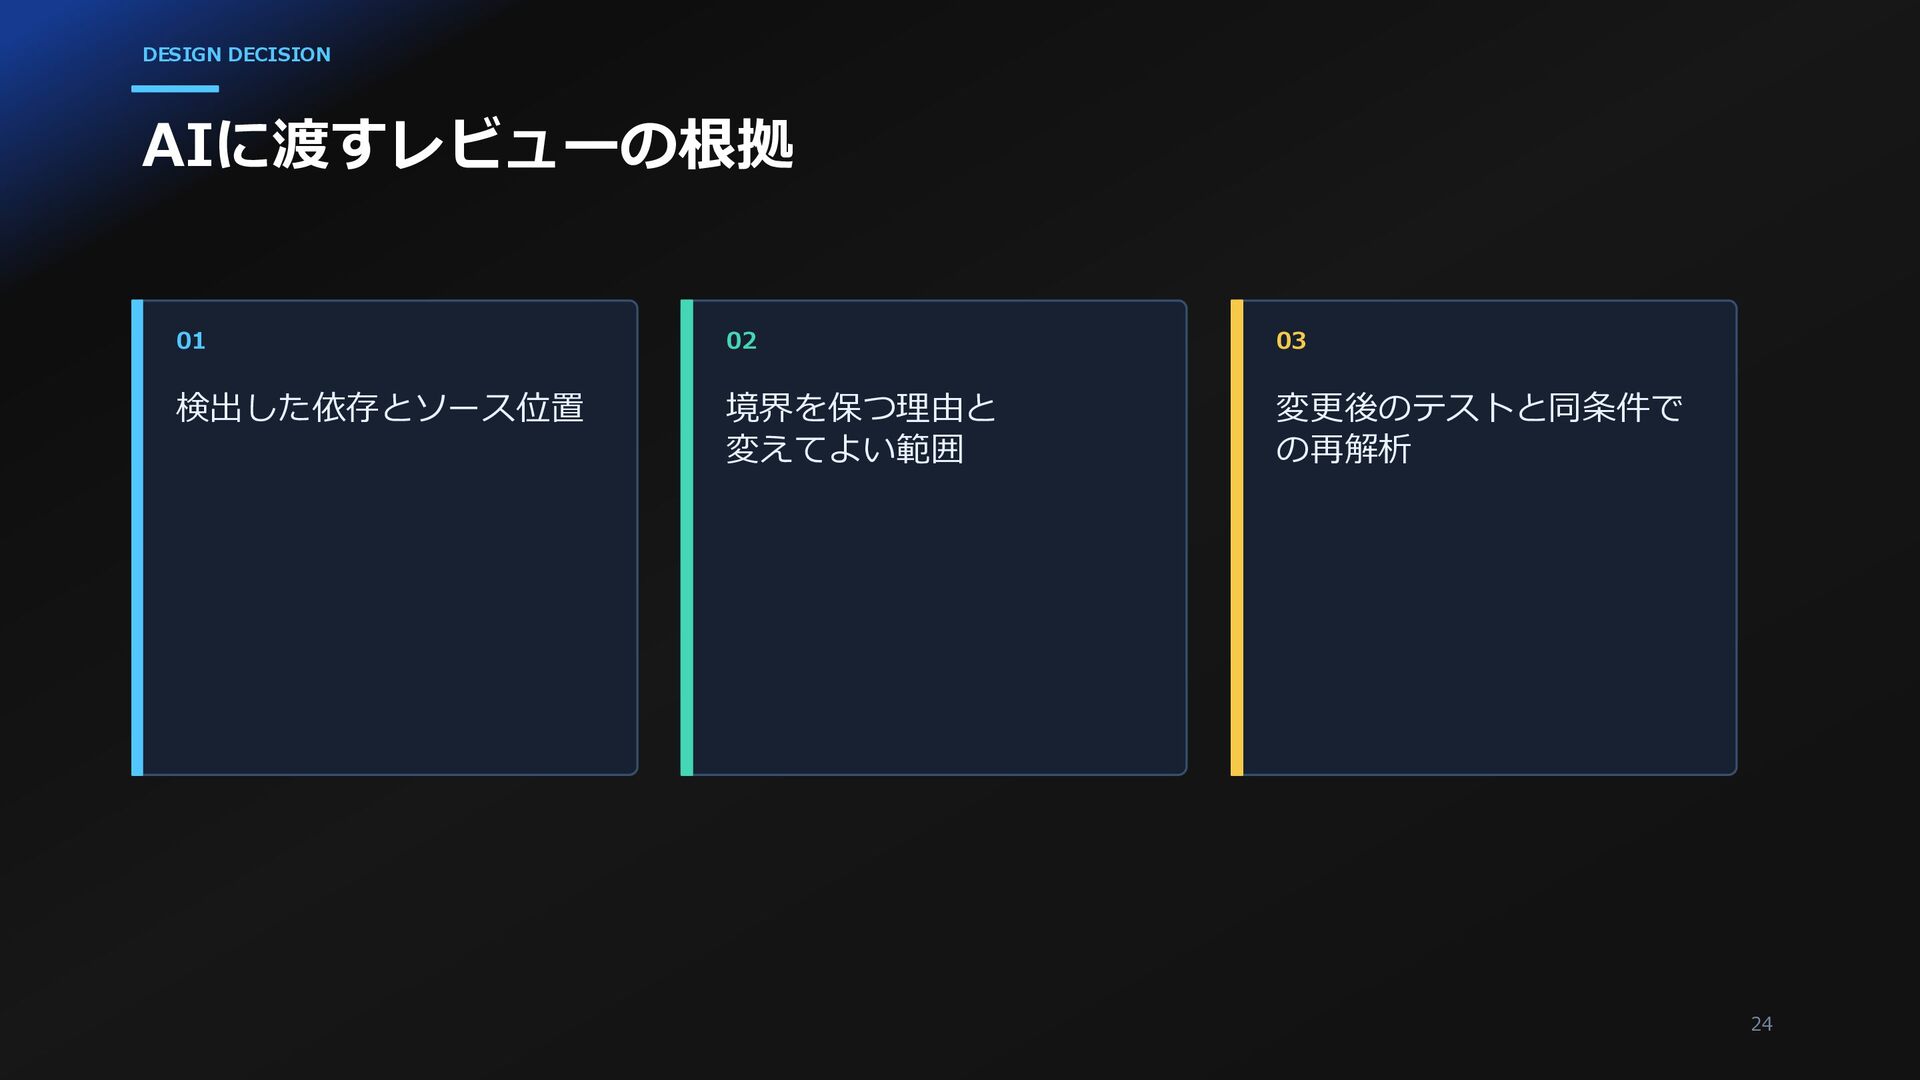The width and height of the screenshot is (1920, 1080).
Task: Click the text 変更後のテストと同条件で
Action: click(1479, 407)
